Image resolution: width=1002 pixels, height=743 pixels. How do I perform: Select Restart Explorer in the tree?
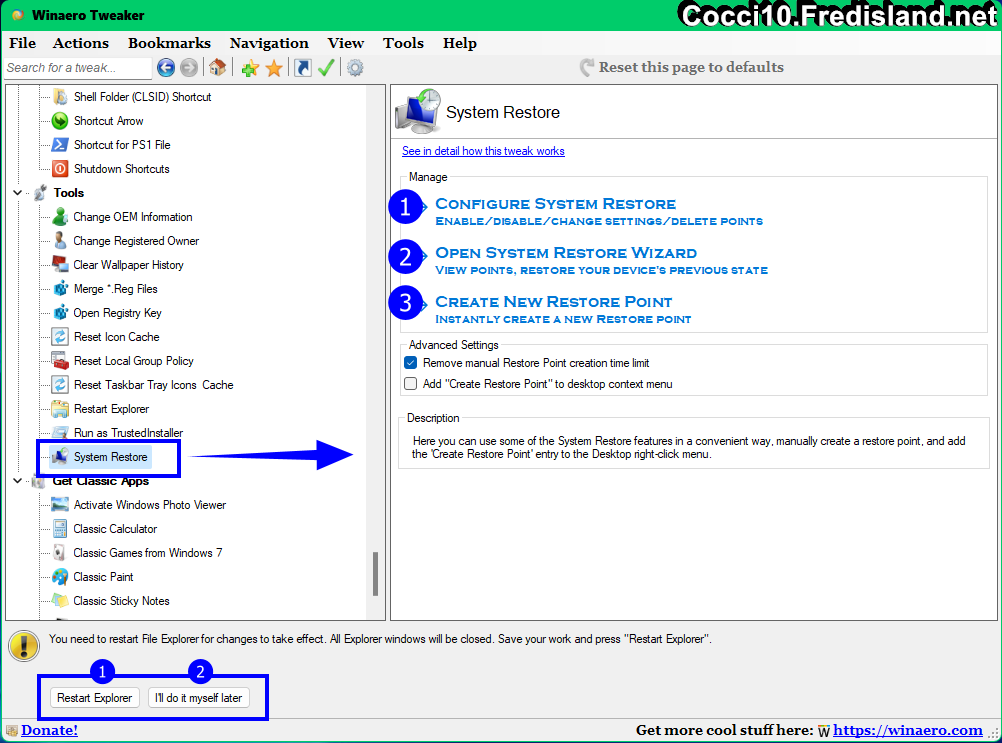pos(111,409)
